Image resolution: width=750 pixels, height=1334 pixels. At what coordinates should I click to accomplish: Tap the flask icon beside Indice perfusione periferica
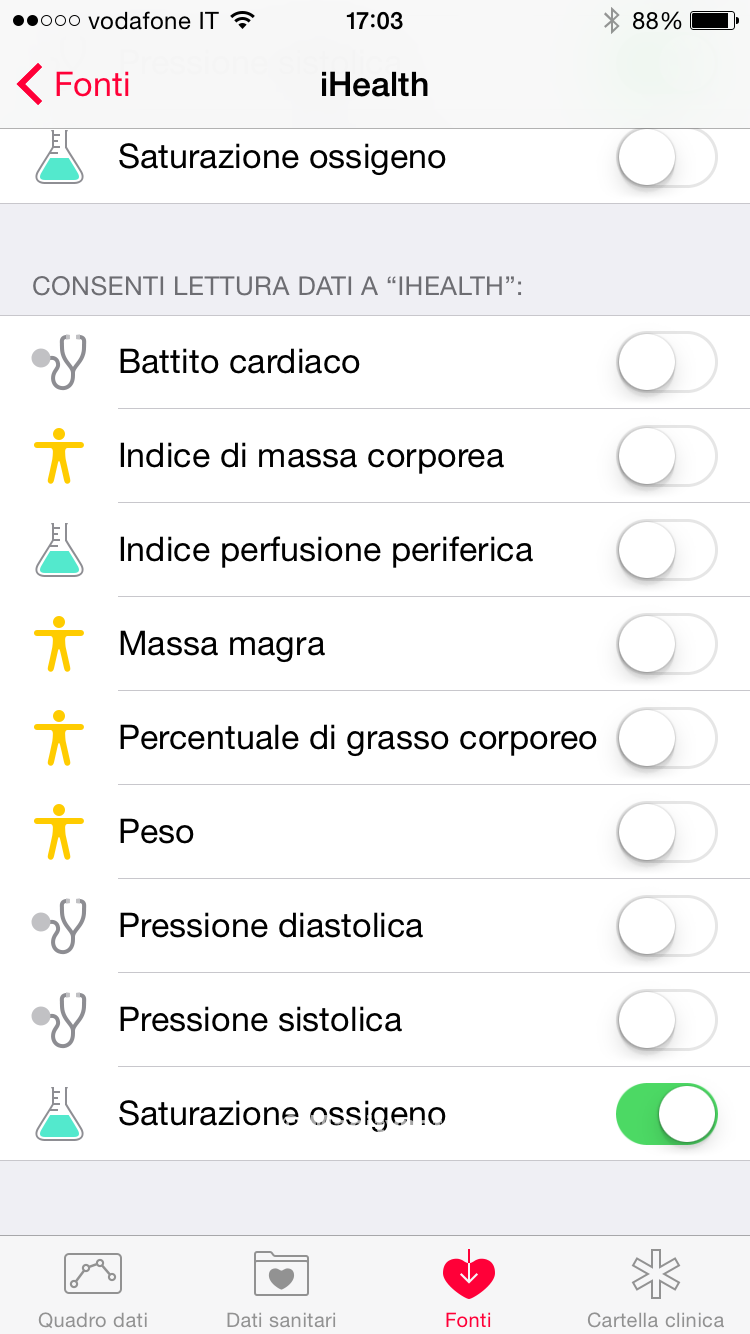click(x=60, y=550)
